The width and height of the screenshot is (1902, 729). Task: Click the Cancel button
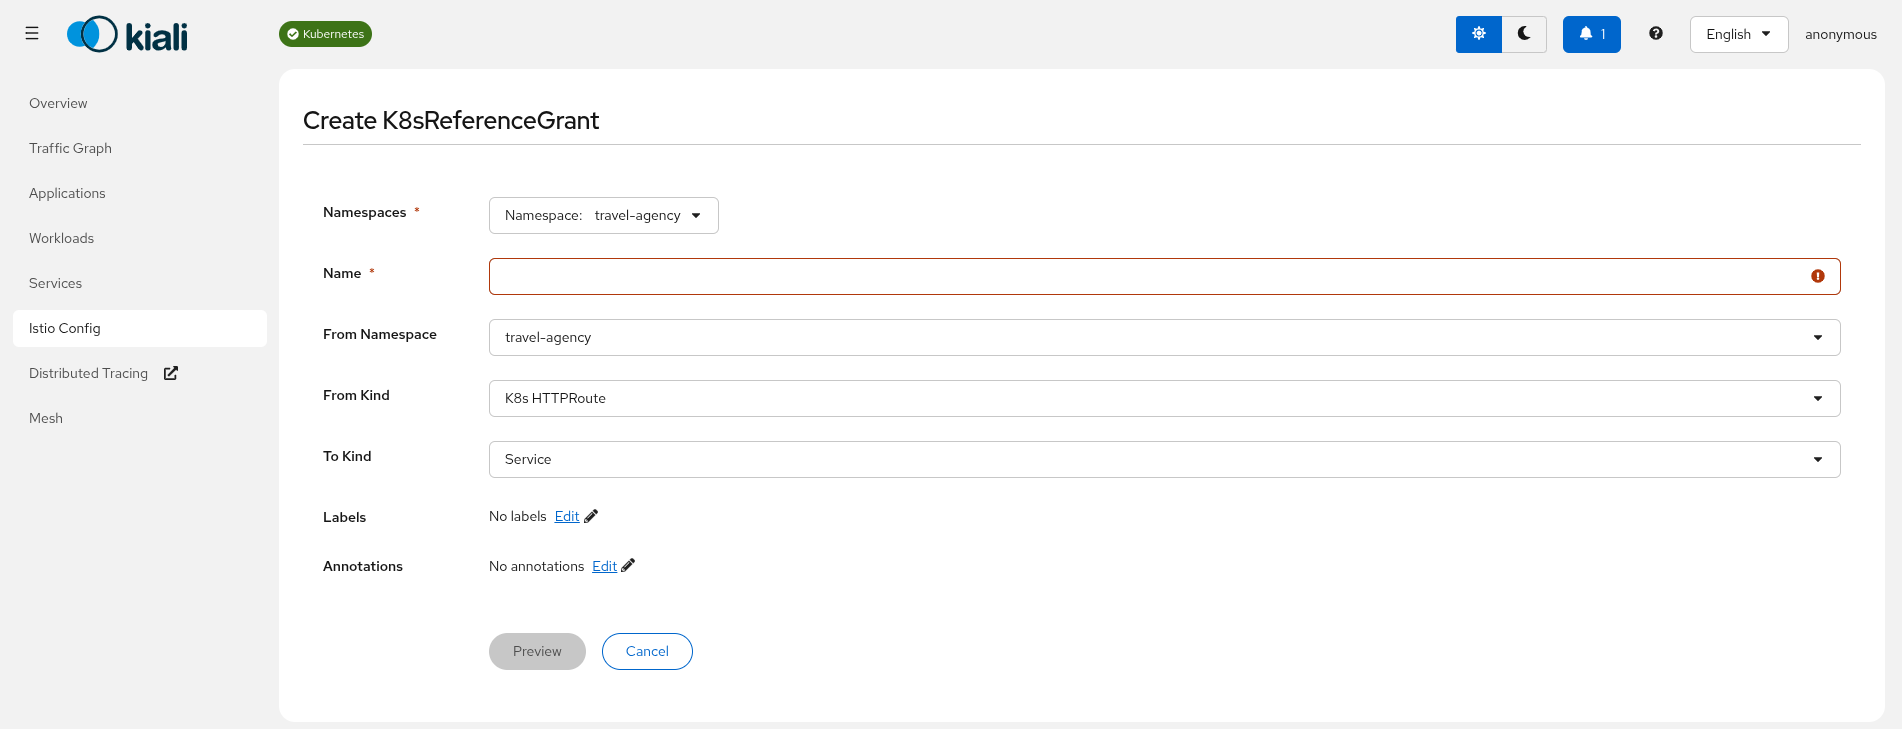point(647,651)
